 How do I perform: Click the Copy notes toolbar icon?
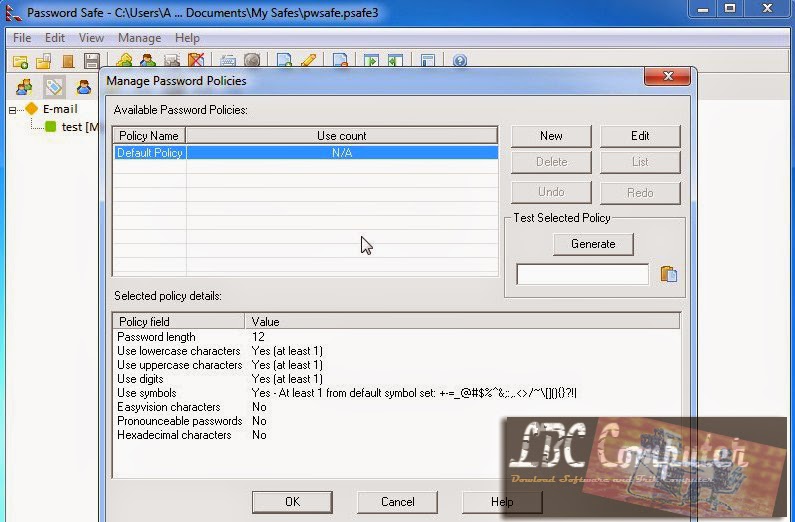pyautogui.click(x=172, y=61)
